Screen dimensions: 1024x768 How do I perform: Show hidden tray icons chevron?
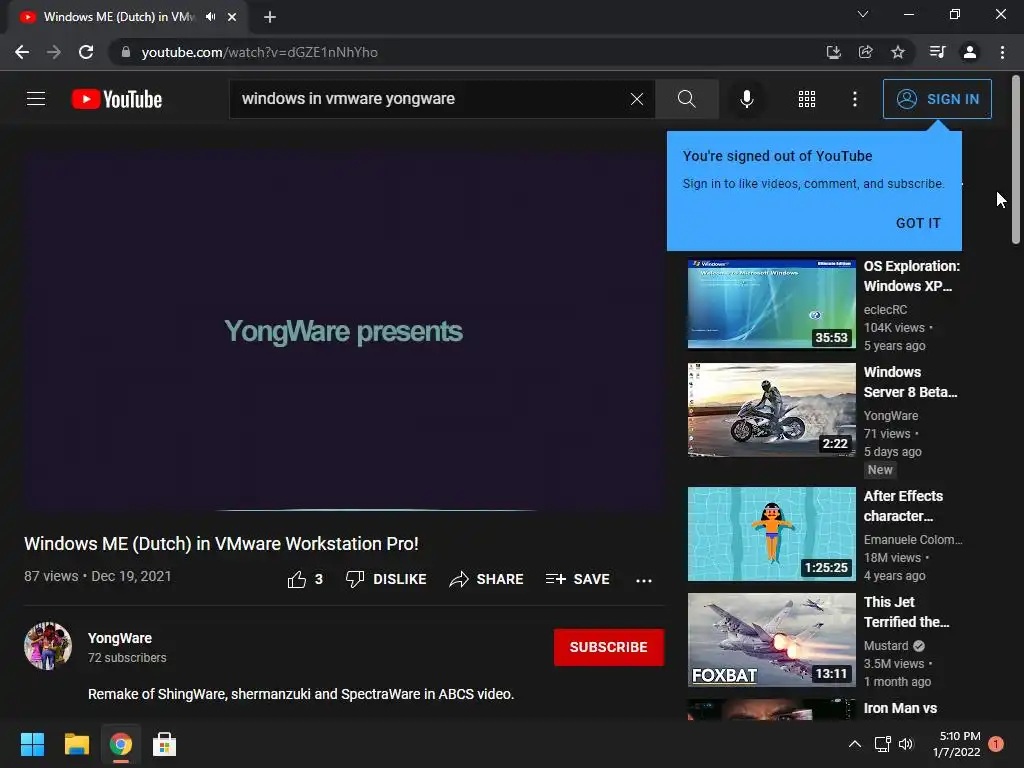(854, 744)
